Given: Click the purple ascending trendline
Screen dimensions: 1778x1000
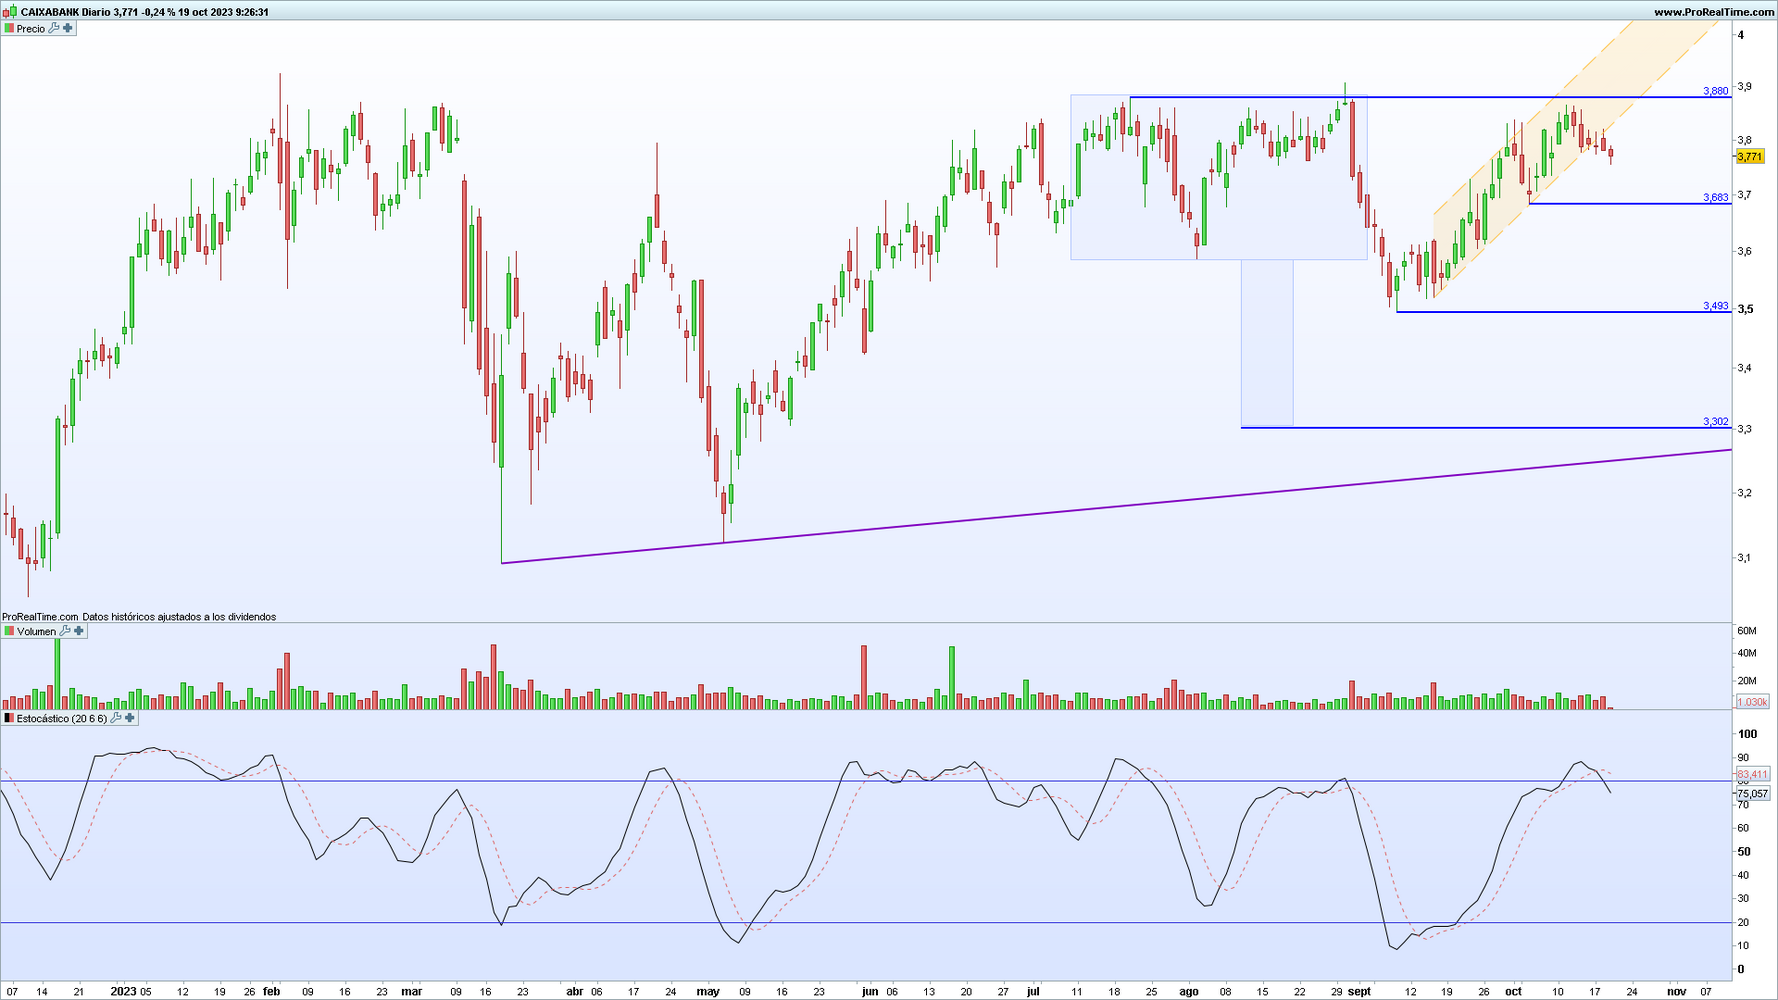Looking at the screenshot, I should click(x=1115, y=506).
